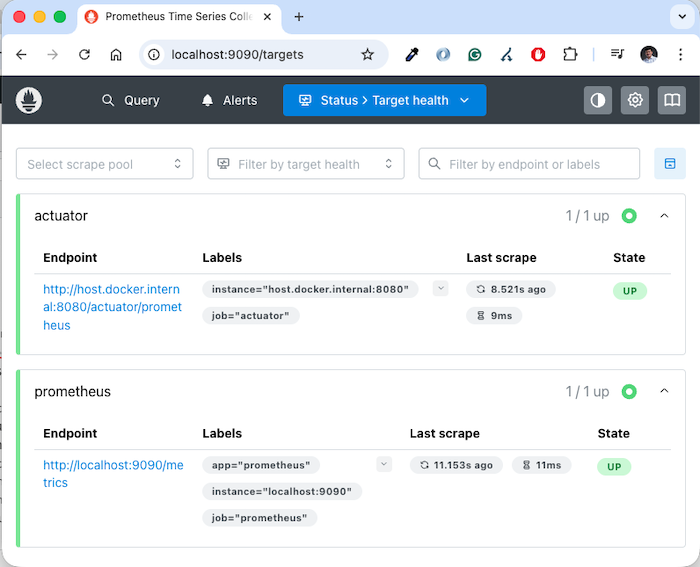Click the collapse-all pools icon button
The image size is (700, 567).
click(670, 163)
